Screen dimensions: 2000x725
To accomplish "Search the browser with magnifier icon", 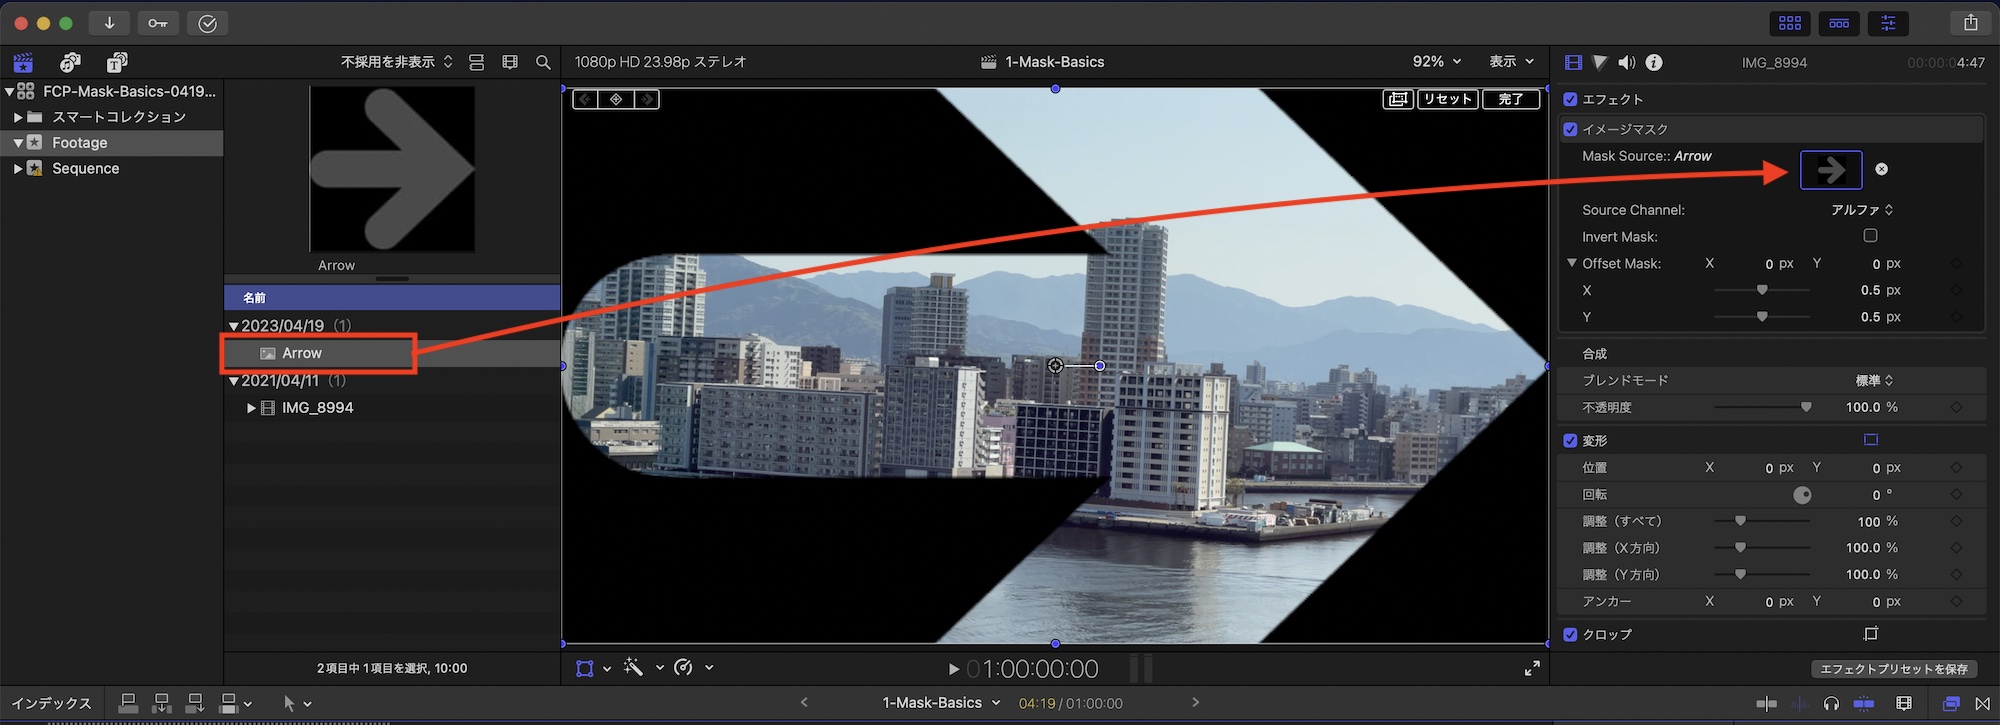I will click(543, 62).
